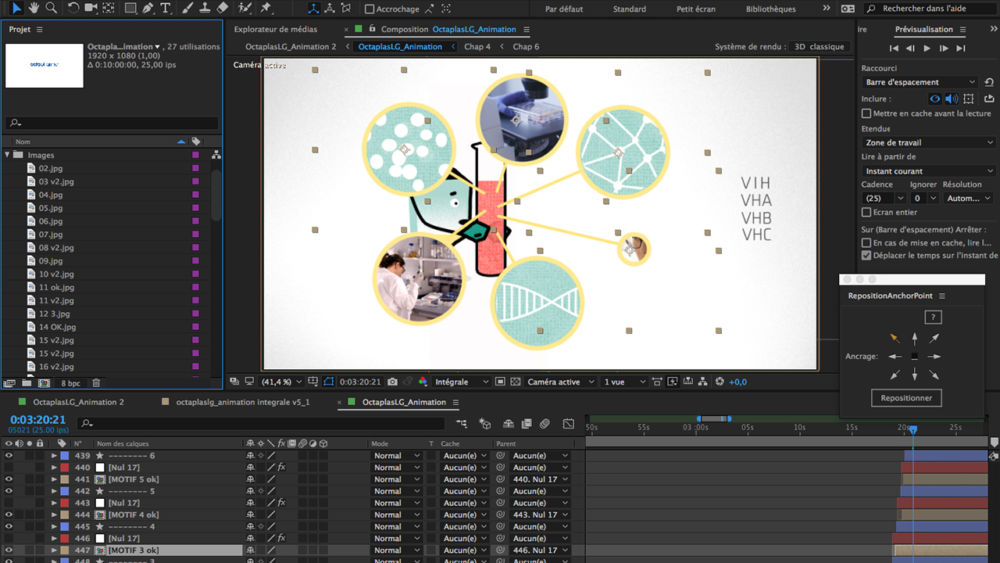
Task: Open the Explorateur de médias tab
Action: pos(276,29)
